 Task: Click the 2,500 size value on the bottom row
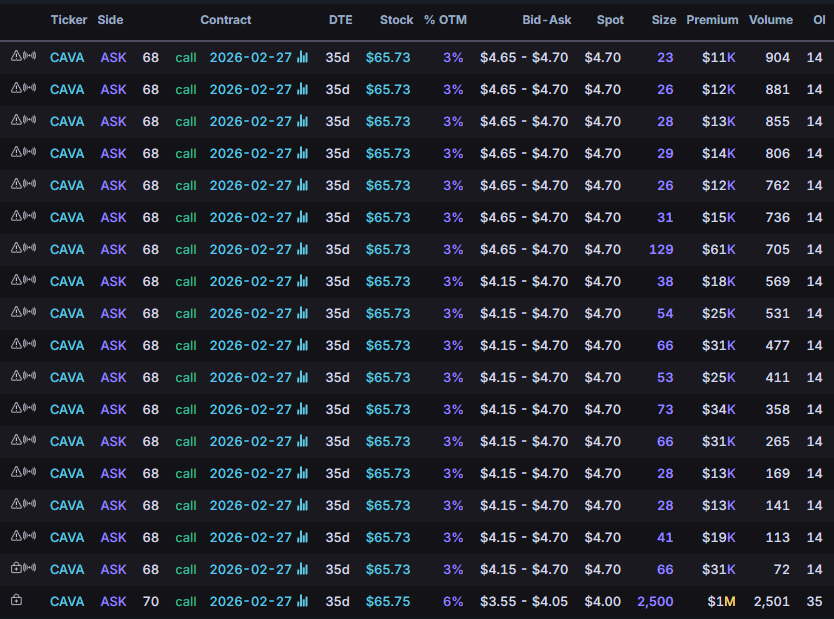654,601
